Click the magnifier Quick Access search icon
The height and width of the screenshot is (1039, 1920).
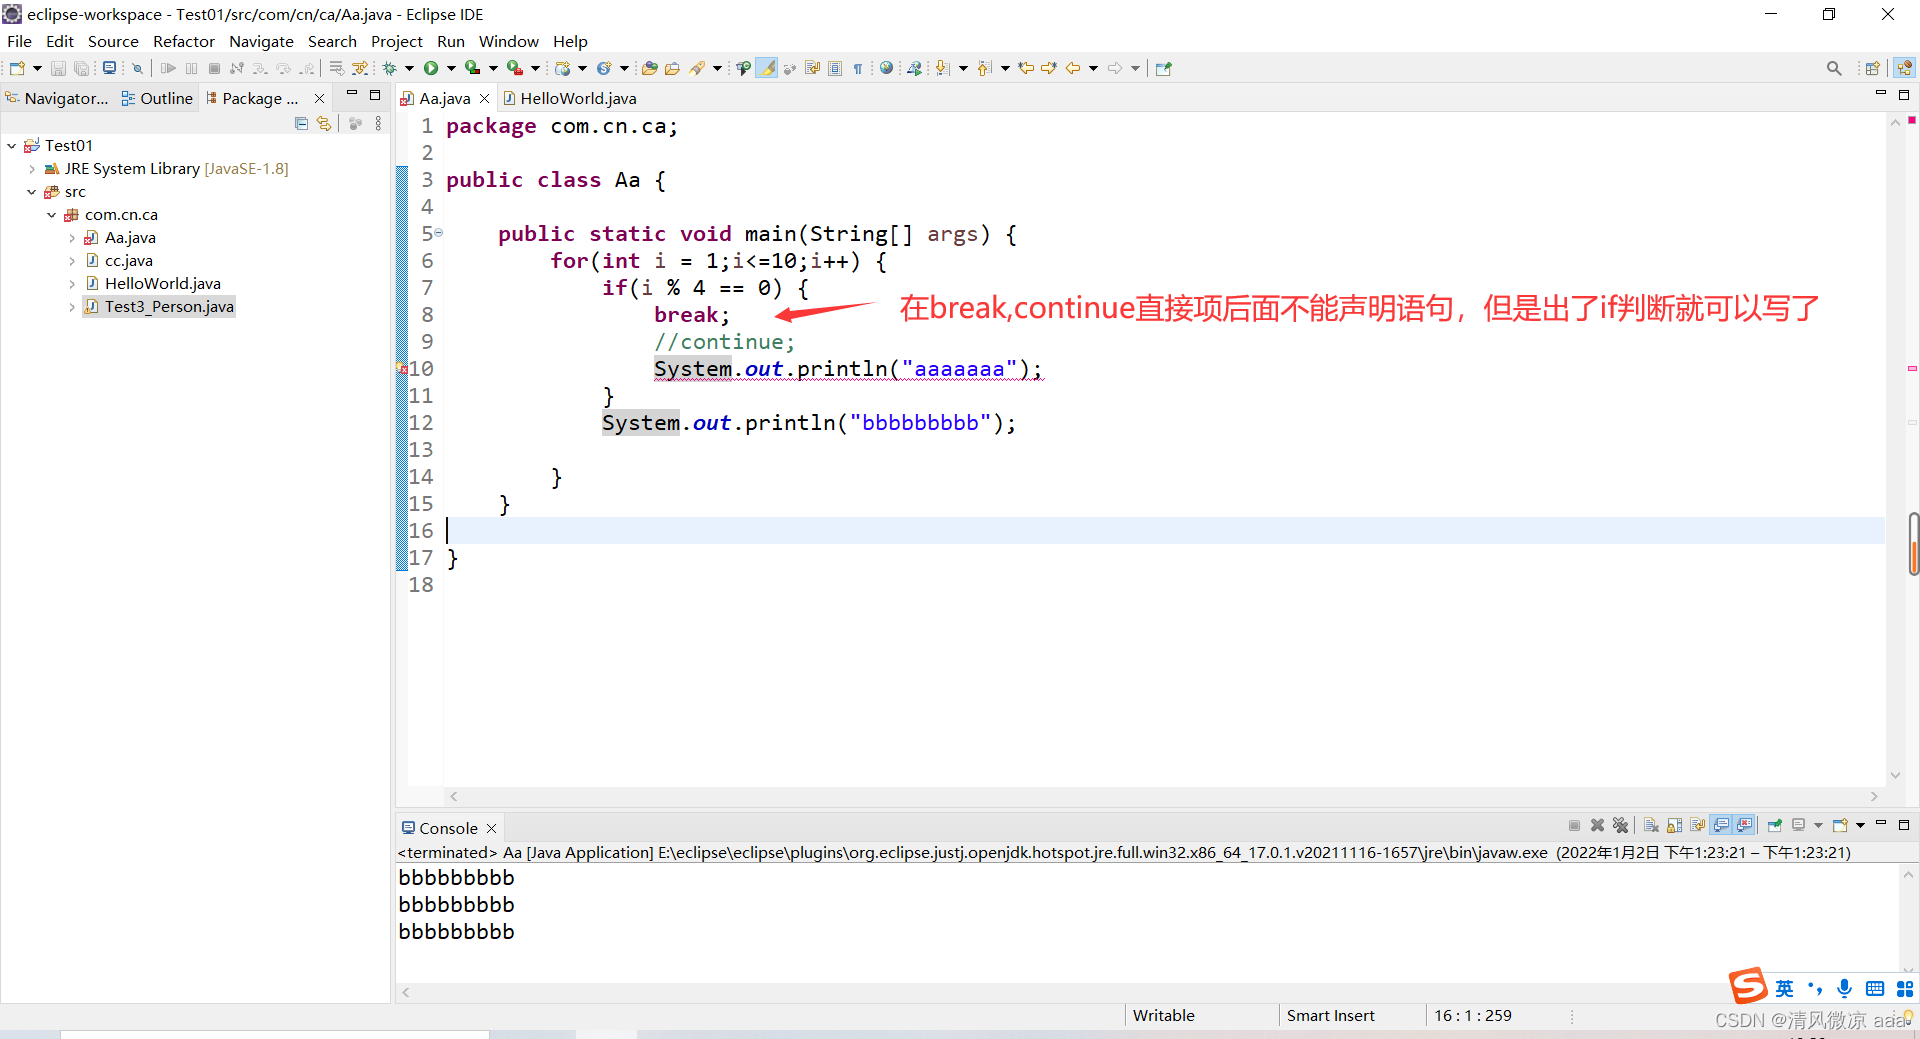coord(1834,68)
